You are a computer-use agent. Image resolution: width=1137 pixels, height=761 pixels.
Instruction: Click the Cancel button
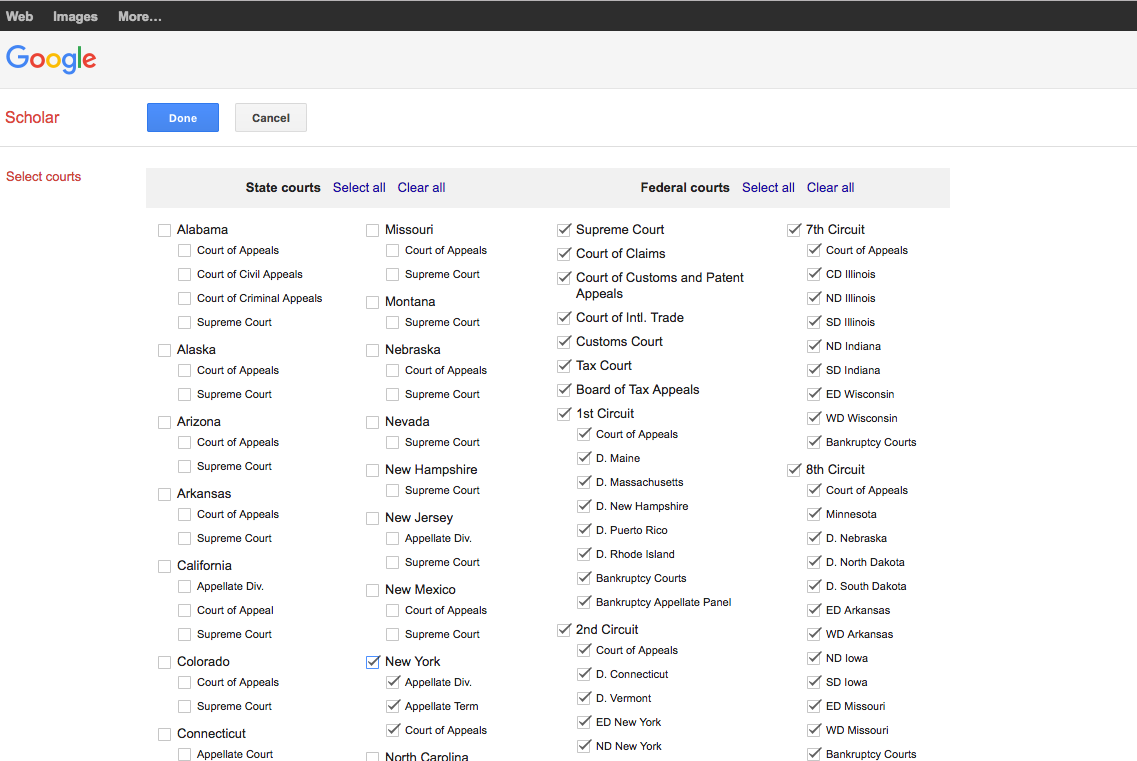point(270,117)
